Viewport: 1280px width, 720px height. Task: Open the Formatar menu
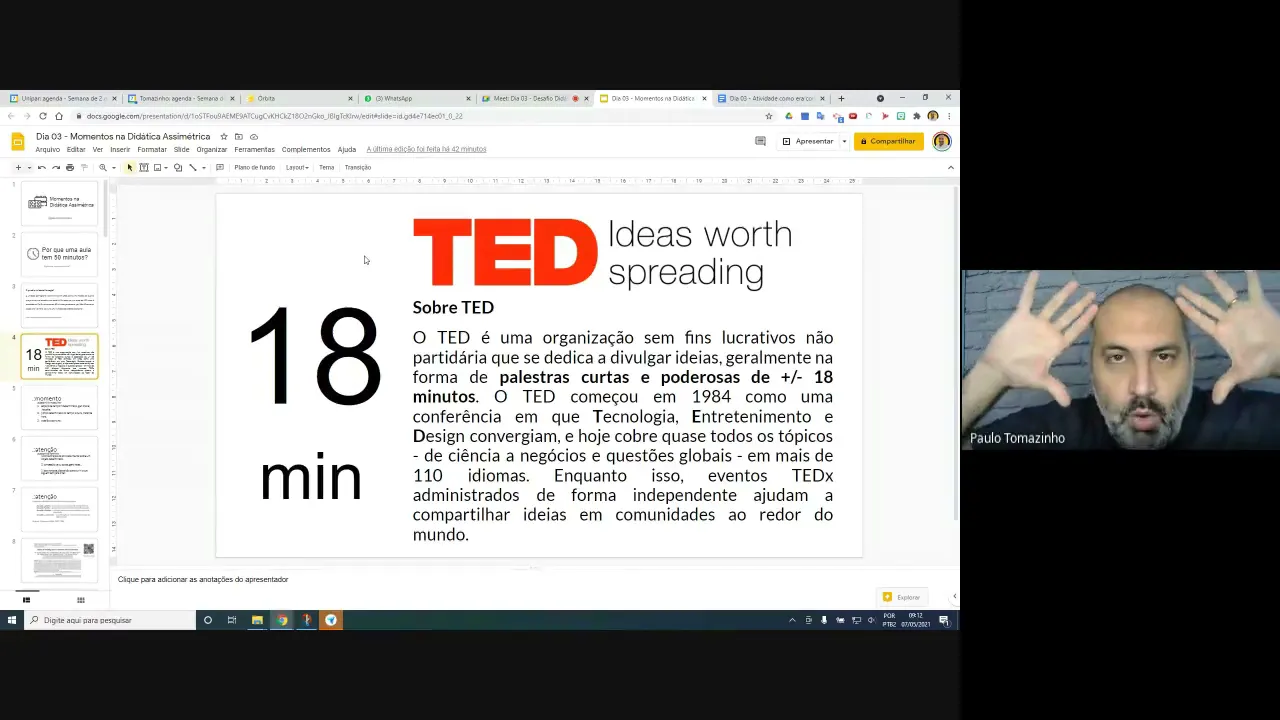pyautogui.click(x=152, y=149)
